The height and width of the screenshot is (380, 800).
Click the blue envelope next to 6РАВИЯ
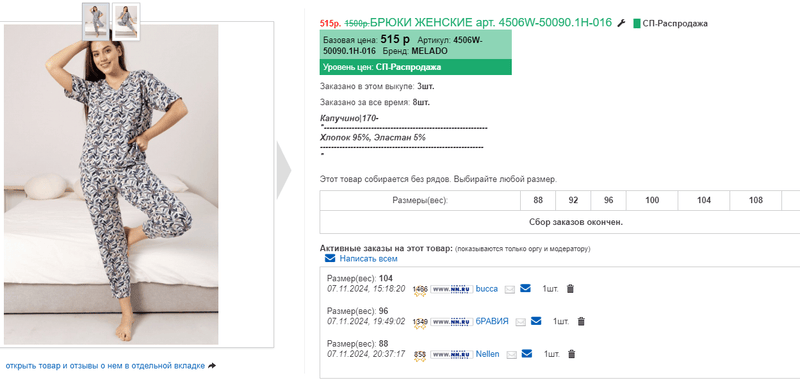pyautogui.click(x=536, y=321)
